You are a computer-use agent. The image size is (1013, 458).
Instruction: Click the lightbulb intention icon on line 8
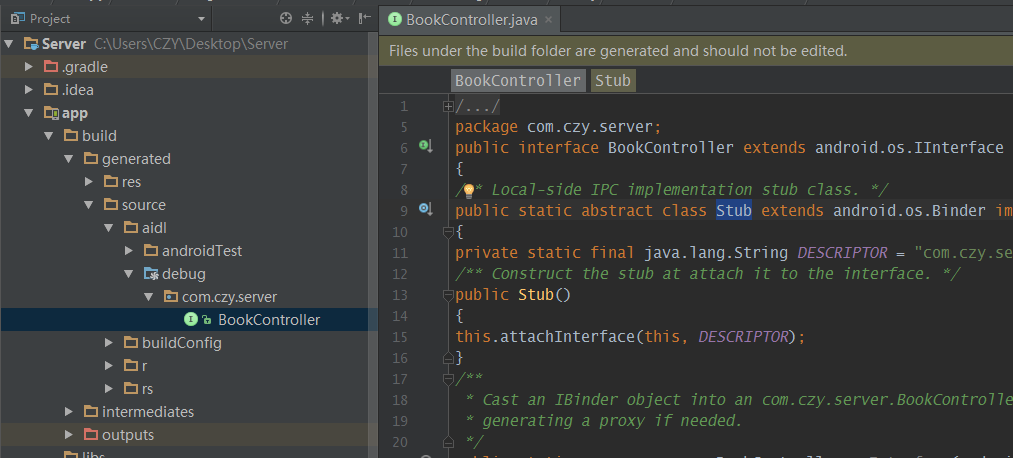click(x=468, y=191)
